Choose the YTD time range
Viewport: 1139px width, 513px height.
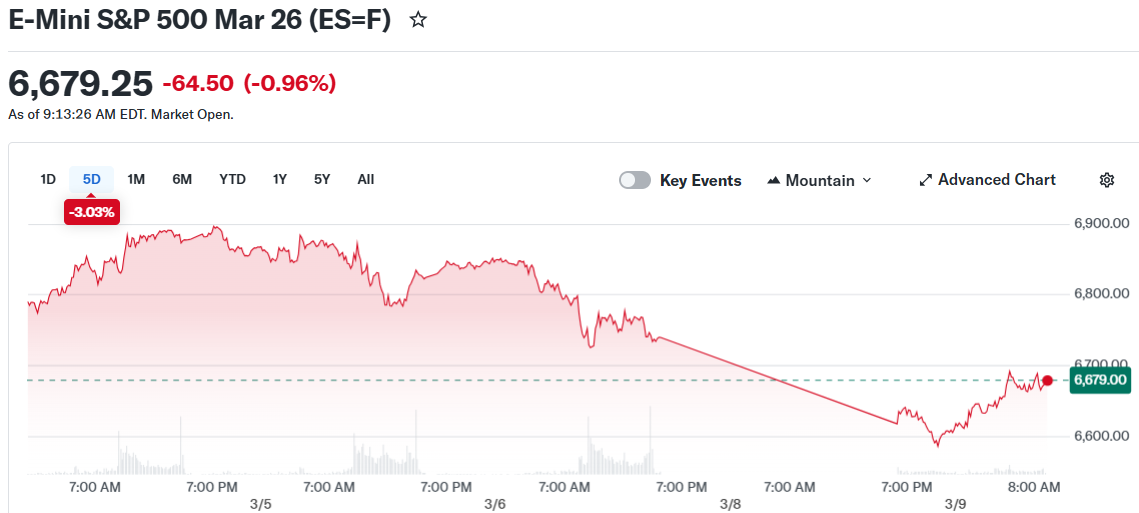tap(232, 179)
